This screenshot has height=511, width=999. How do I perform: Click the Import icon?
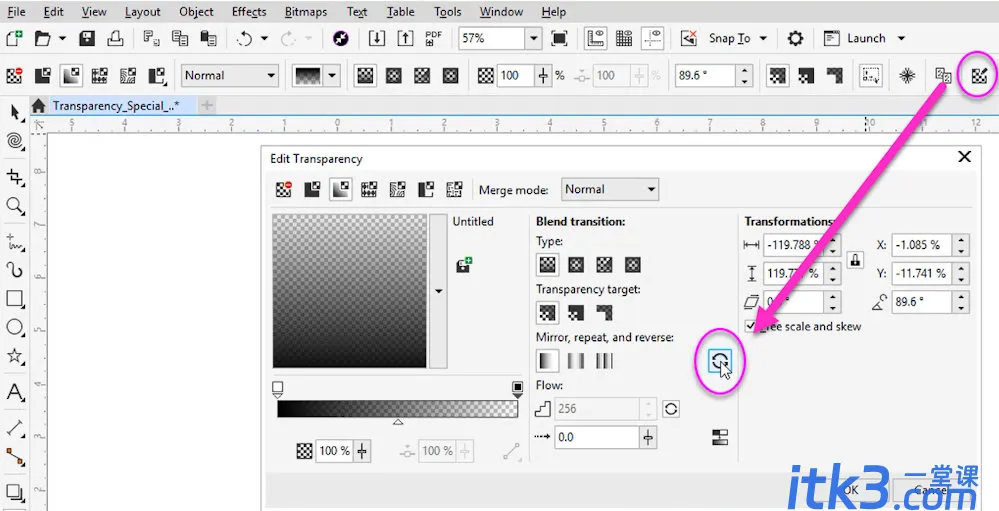tap(377, 38)
